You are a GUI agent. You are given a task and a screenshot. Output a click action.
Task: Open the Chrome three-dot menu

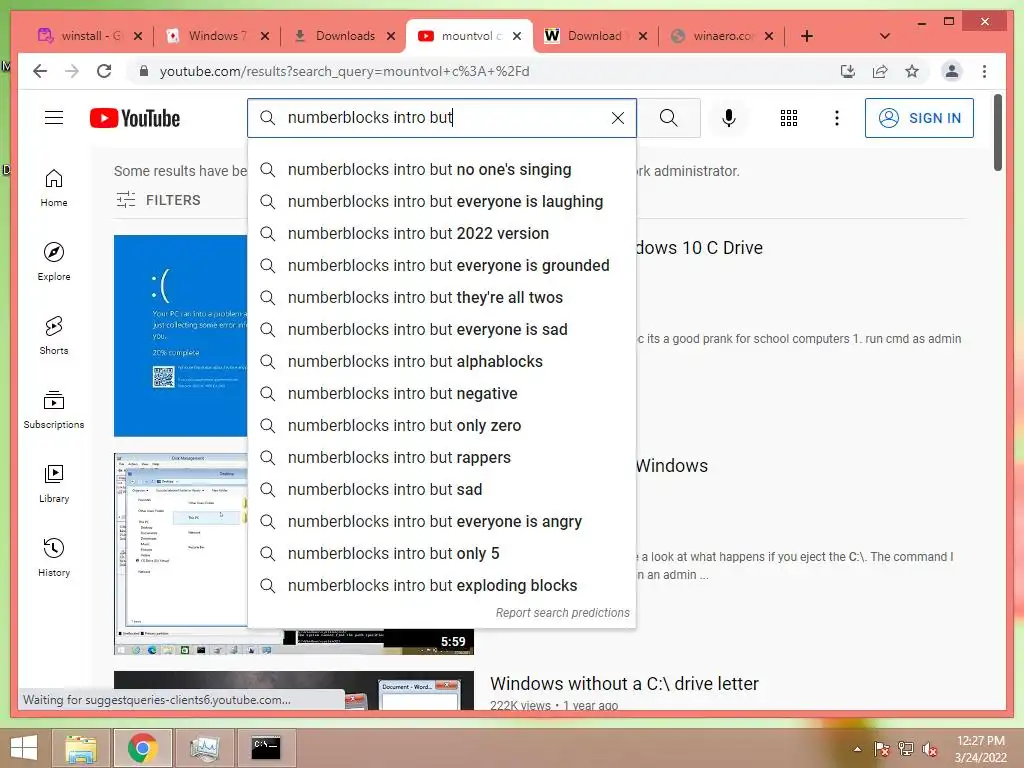point(984,71)
